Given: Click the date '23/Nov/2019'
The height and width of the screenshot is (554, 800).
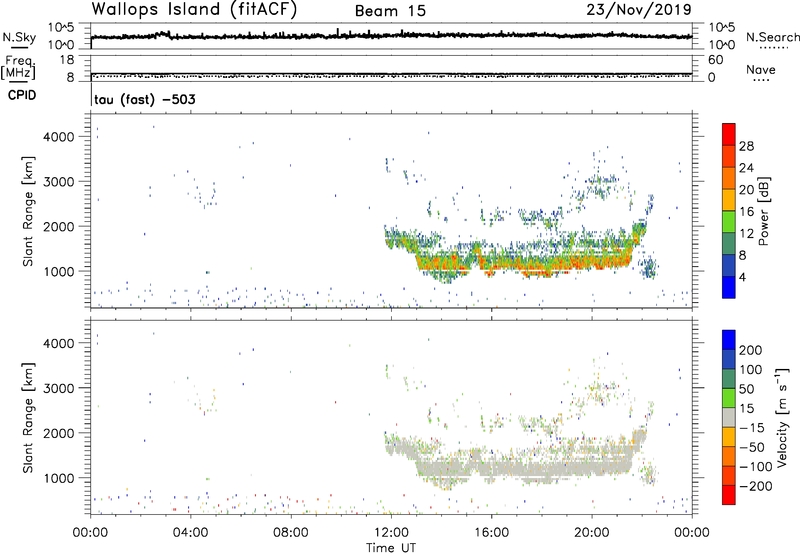Looking at the screenshot, I should point(639,10).
